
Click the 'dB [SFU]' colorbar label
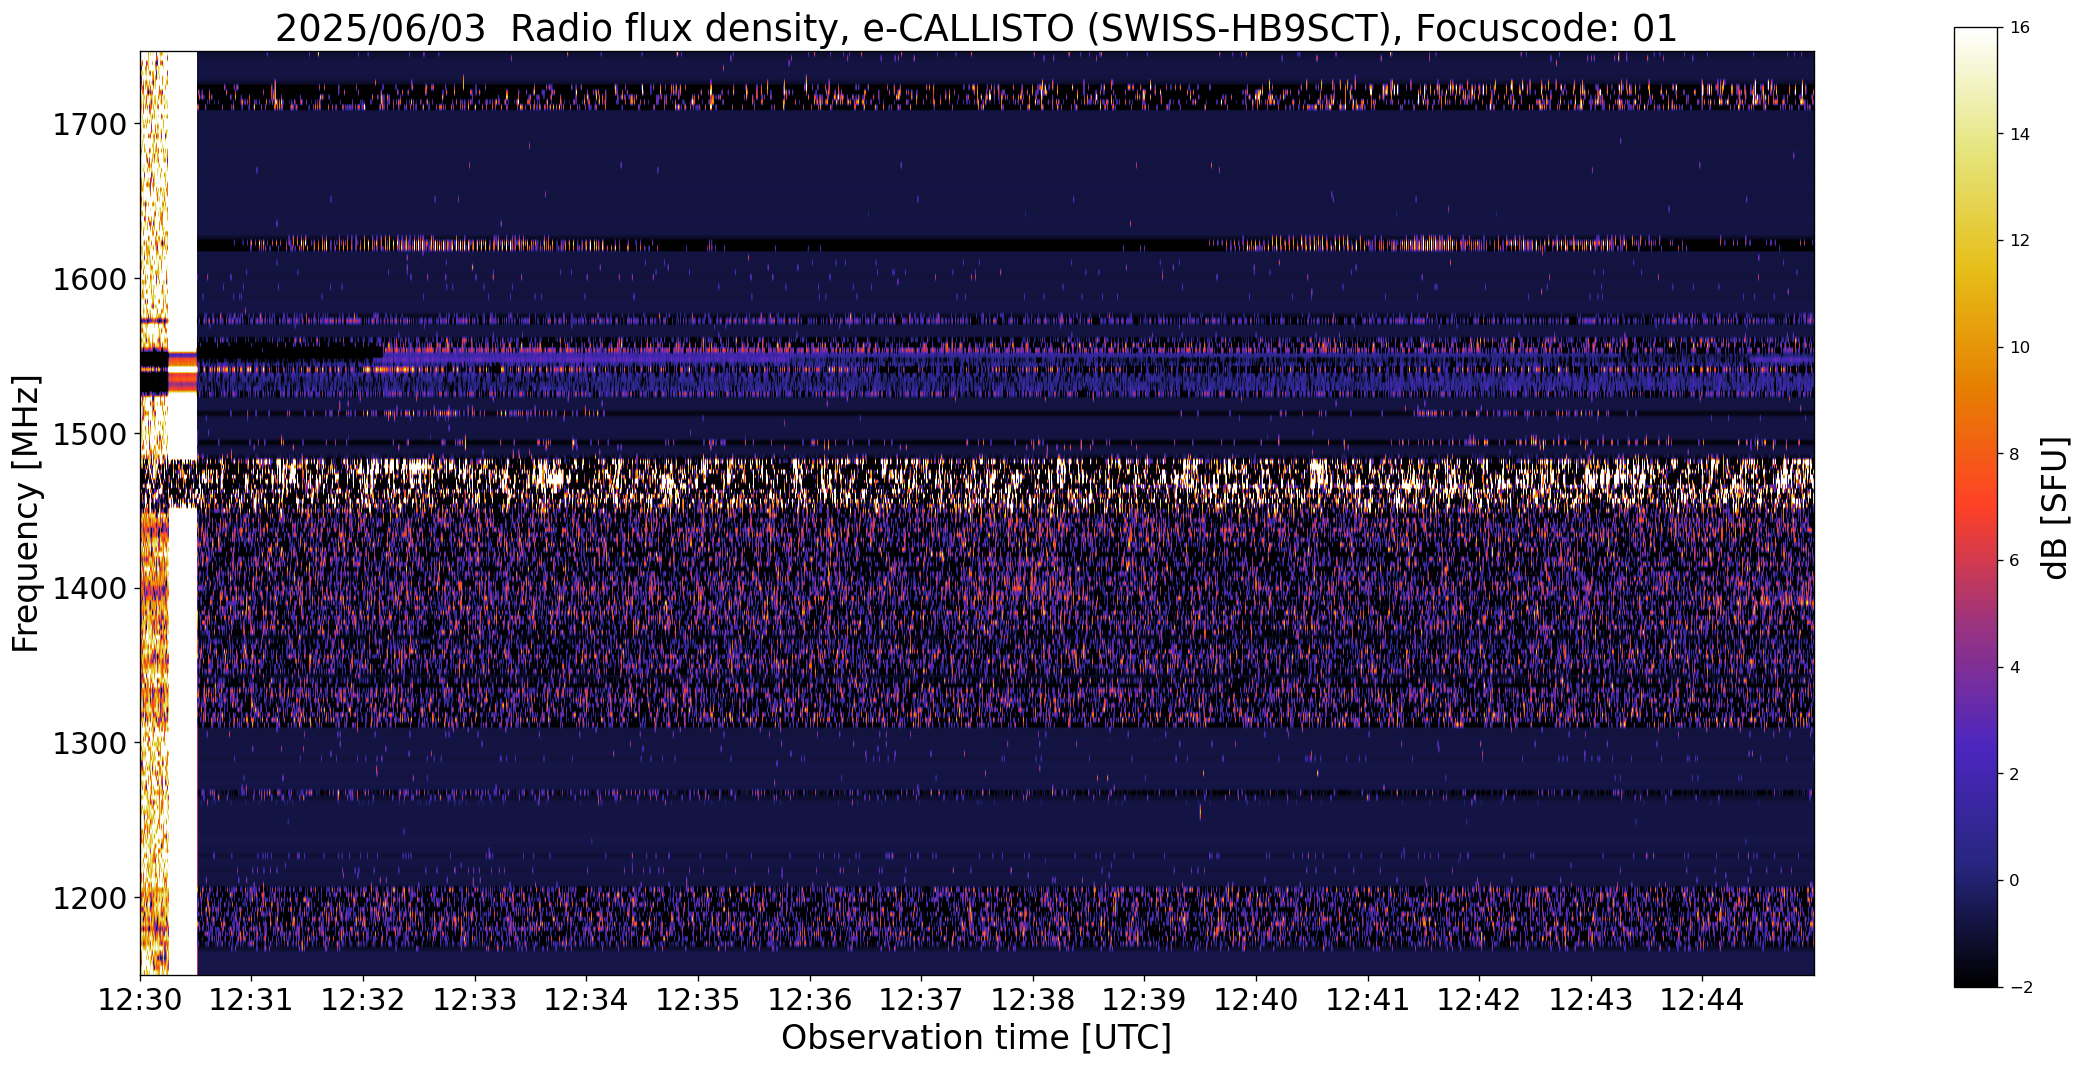2055,507
